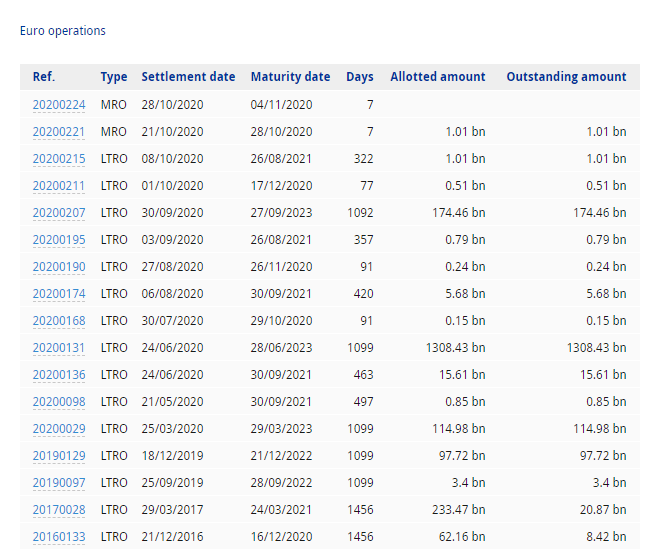Open reference 20160133 link
The height and width of the screenshot is (557, 645).
coord(59,536)
